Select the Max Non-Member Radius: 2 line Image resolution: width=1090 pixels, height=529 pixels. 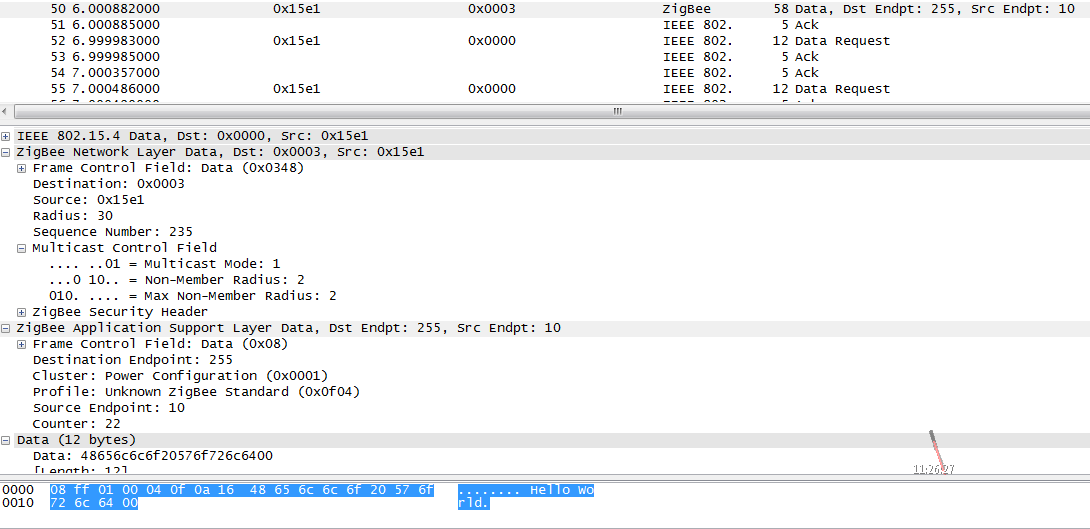pyautogui.click(x=193, y=296)
